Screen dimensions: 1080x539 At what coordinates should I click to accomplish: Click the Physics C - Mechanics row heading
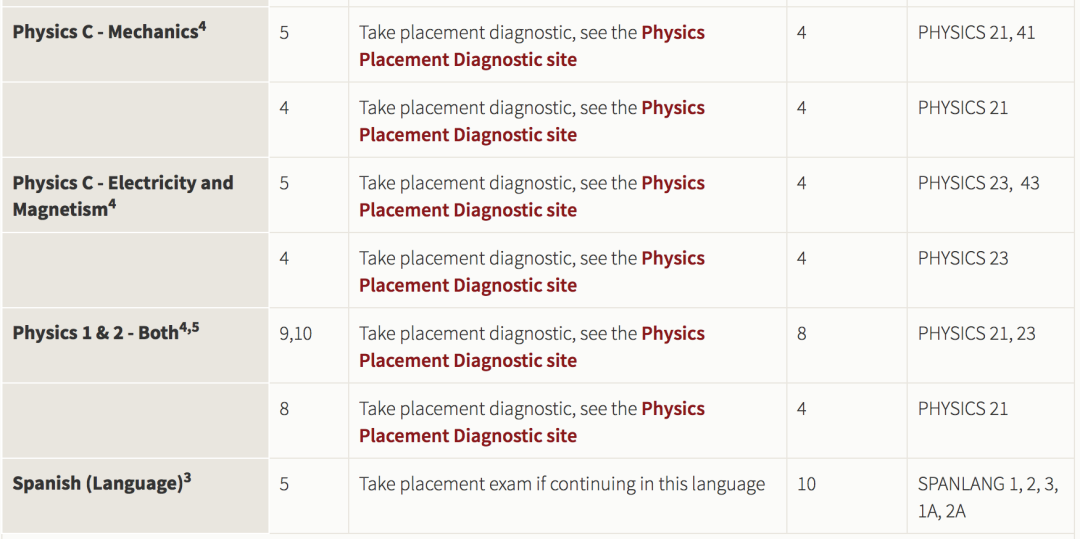point(104,32)
